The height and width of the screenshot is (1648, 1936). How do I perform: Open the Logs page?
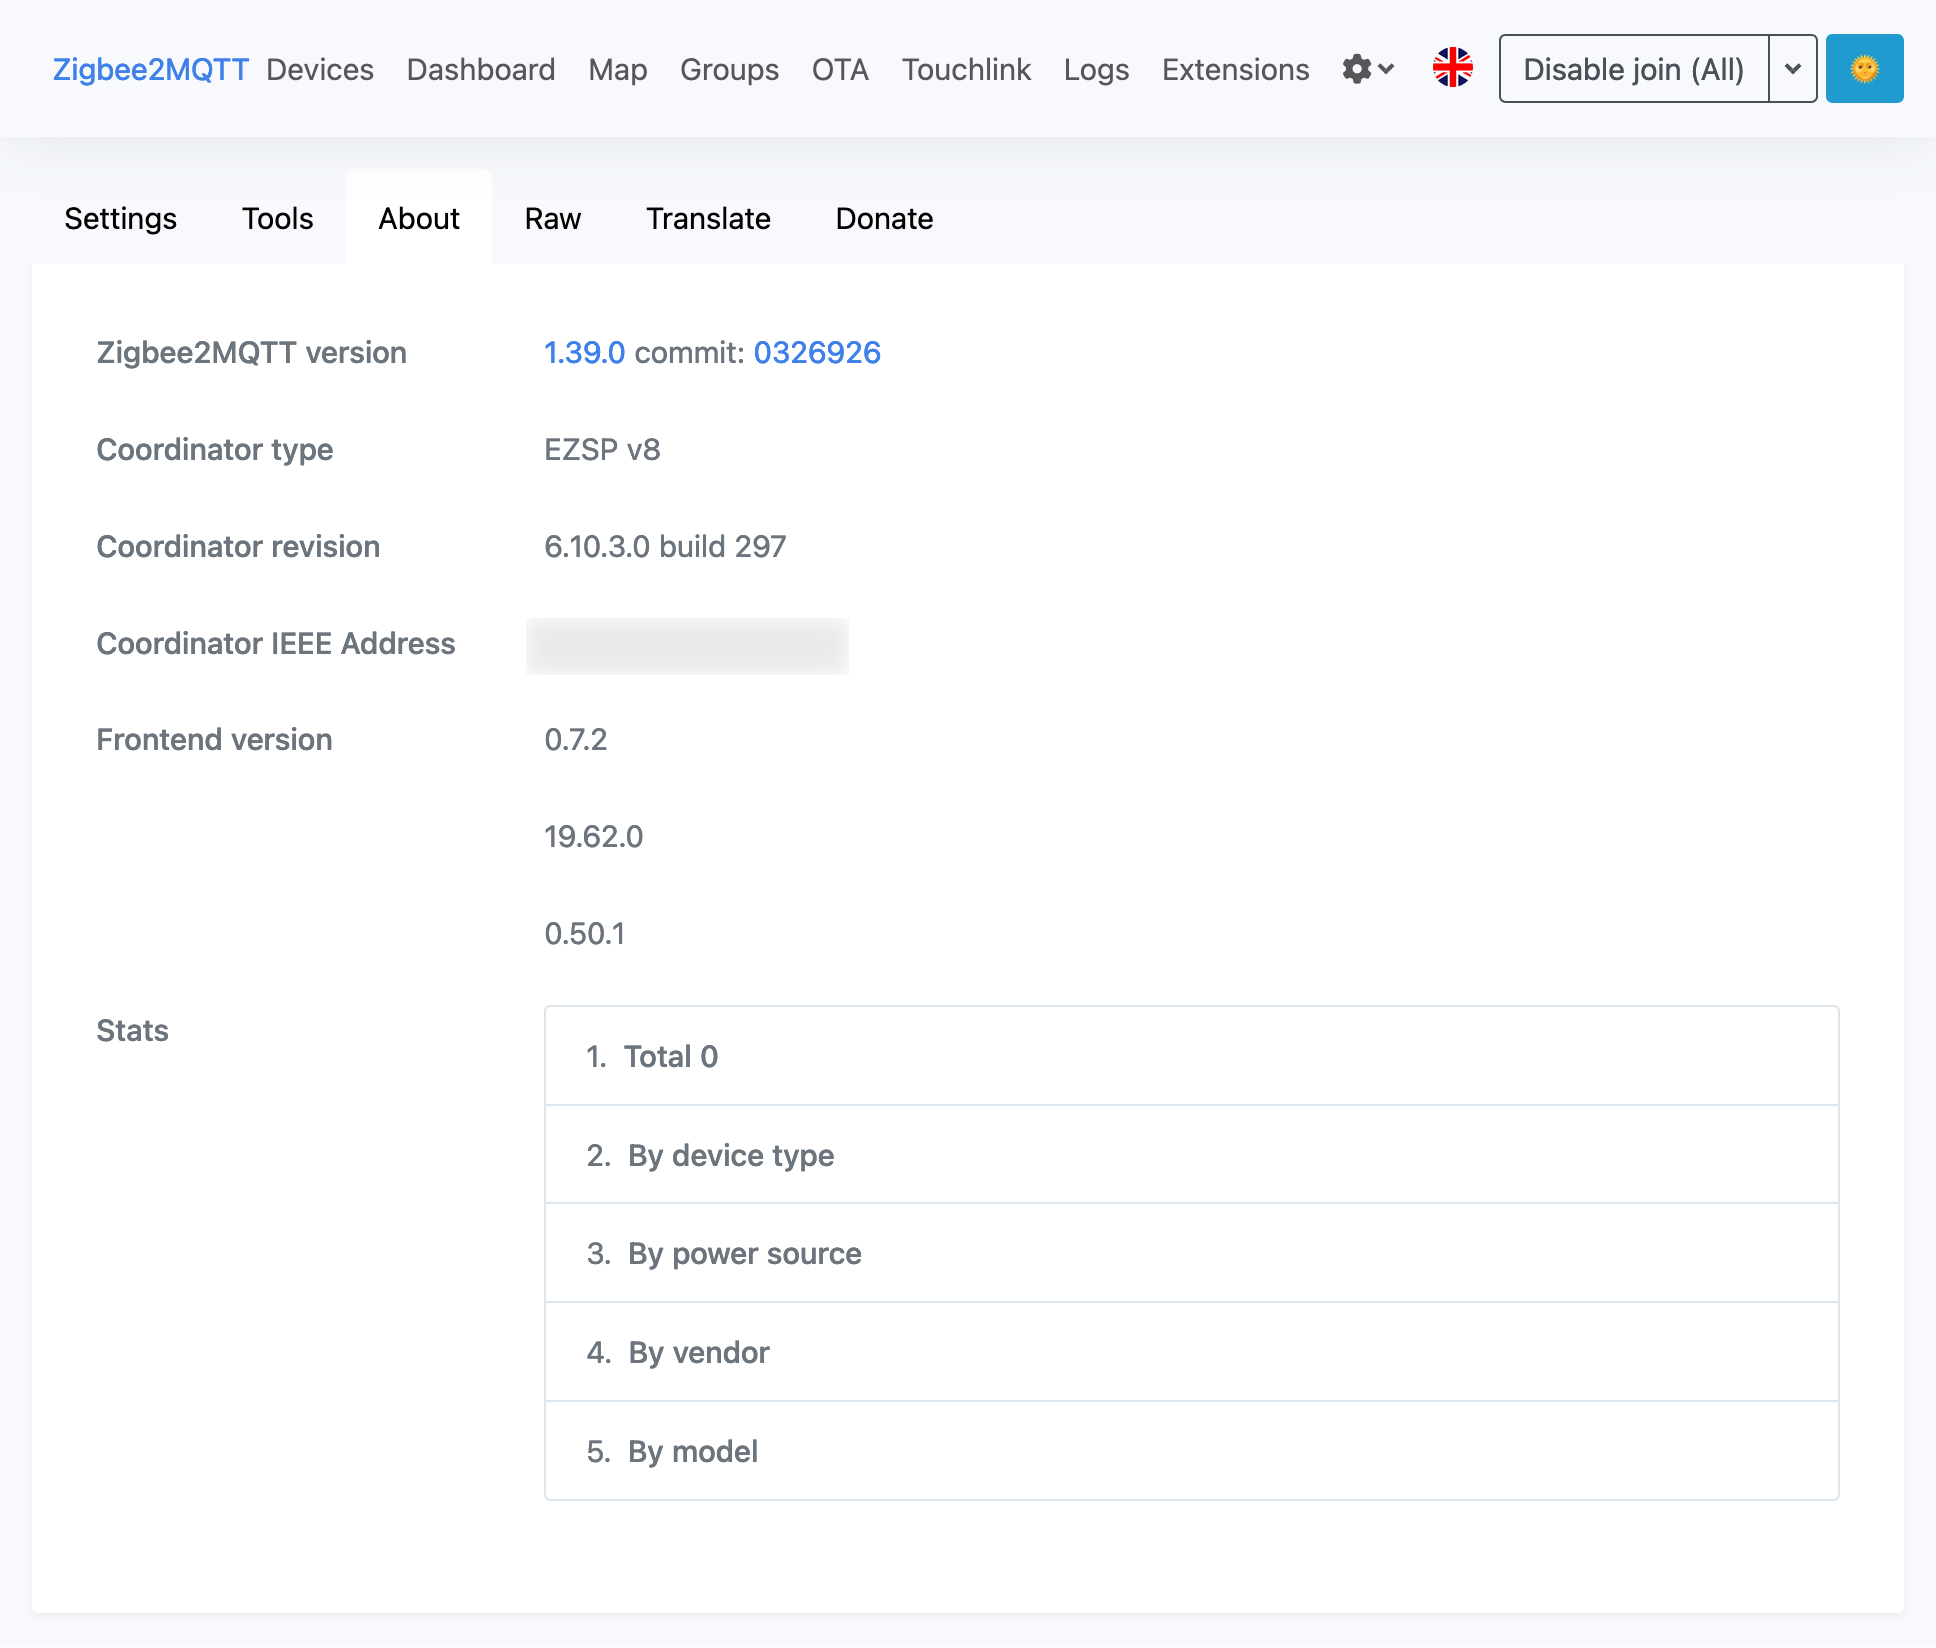(1096, 69)
